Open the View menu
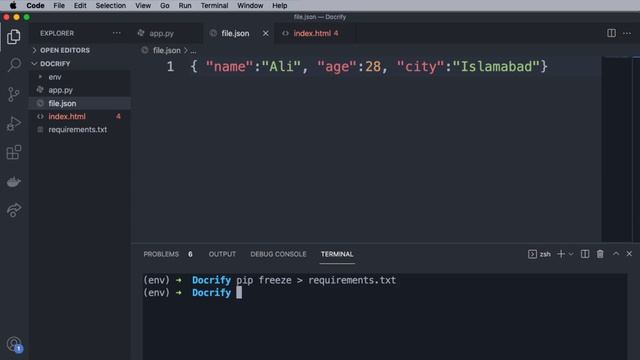Image resolution: width=640 pixels, height=360 pixels. click(x=143, y=6)
